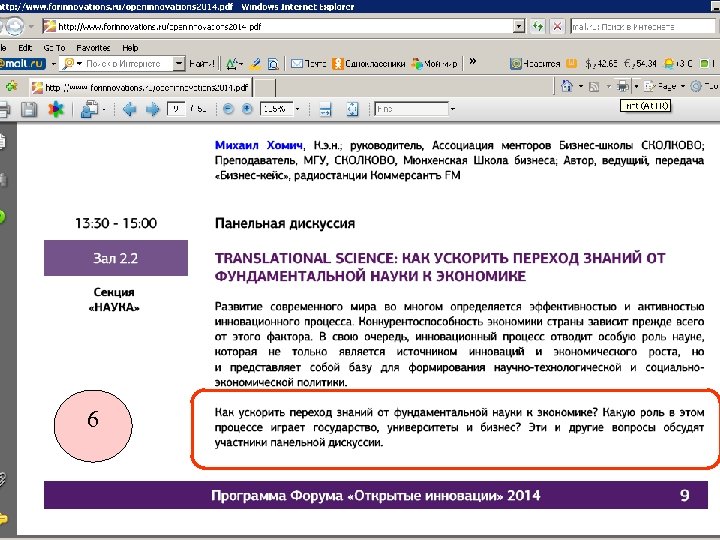Go to previous PDF page arrow

coord(129,109)
